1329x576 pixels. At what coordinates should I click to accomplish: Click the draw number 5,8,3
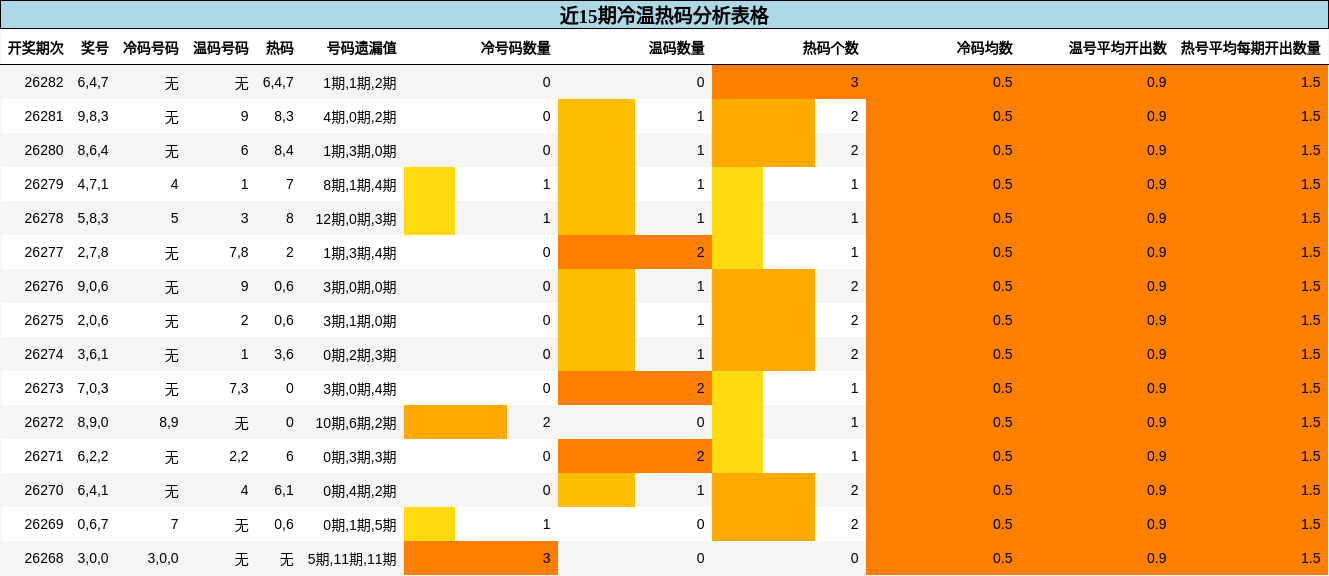click(x=93, y=218)
